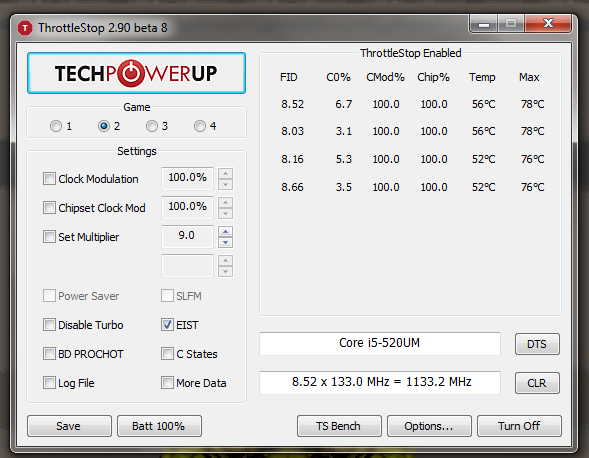Increase Chipset Clock Mod with up arrow
589x458 pixels.
point(225,203)
